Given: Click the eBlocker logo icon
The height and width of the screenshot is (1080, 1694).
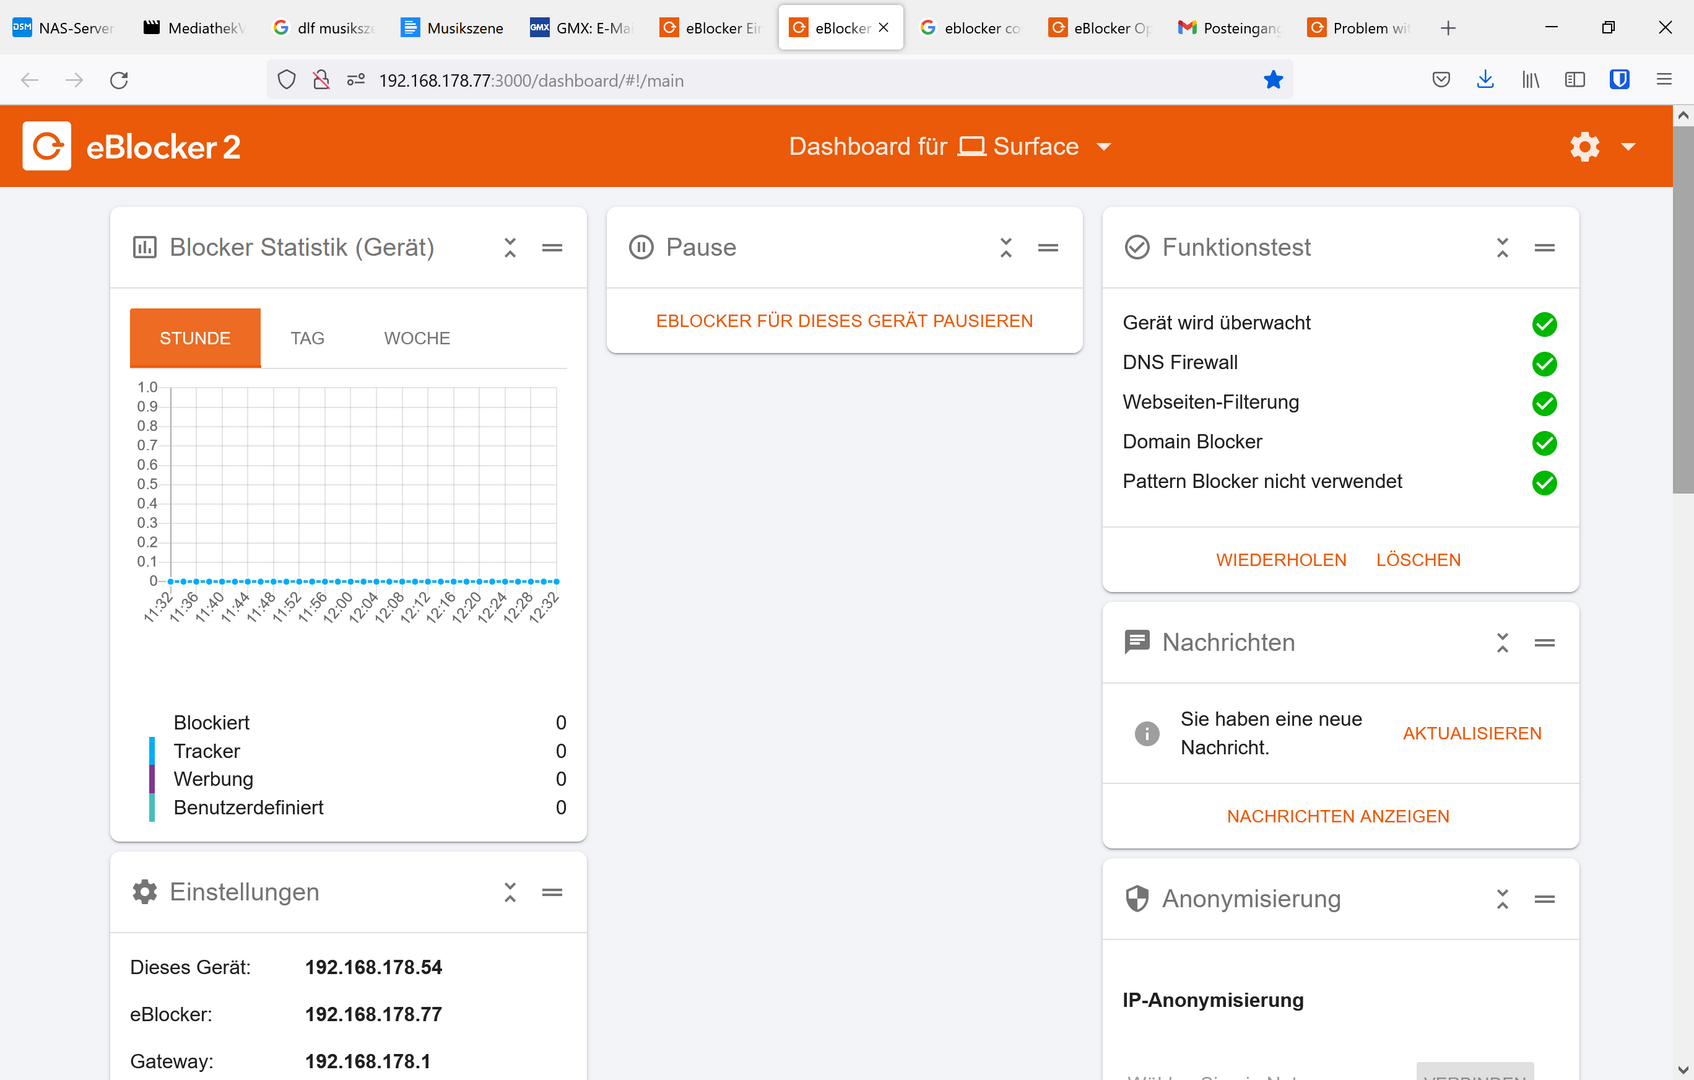Looking at the screenshot, I should coord(47,146).
